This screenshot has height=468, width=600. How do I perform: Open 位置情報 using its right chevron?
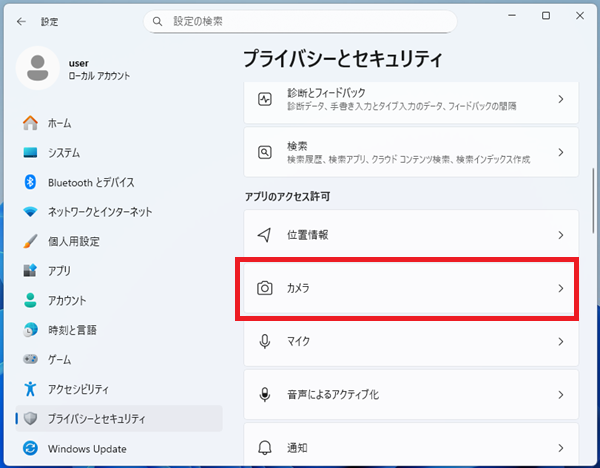pyautogui.click(x=561, y=235)
